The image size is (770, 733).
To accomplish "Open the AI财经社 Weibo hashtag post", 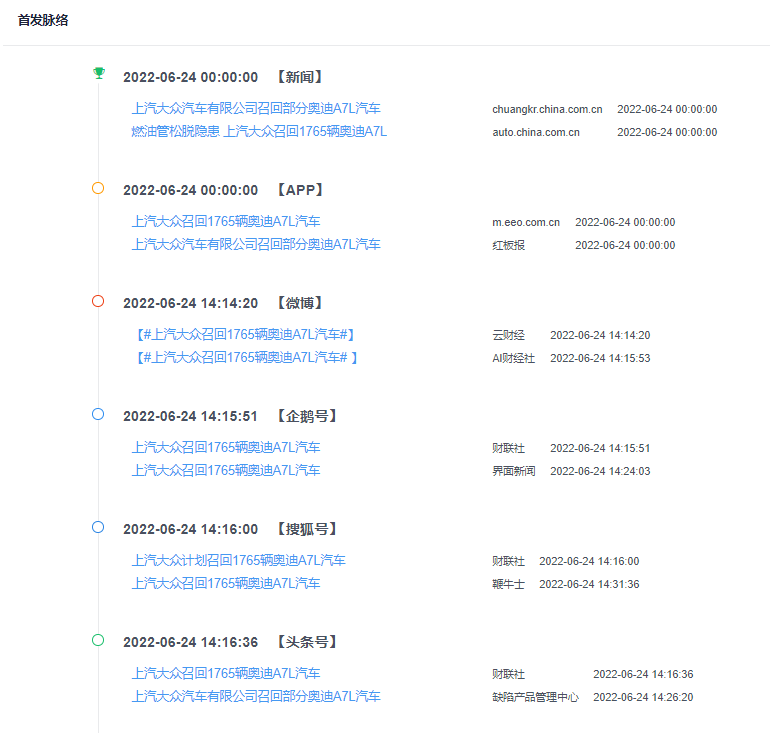I will click(246, 357).
